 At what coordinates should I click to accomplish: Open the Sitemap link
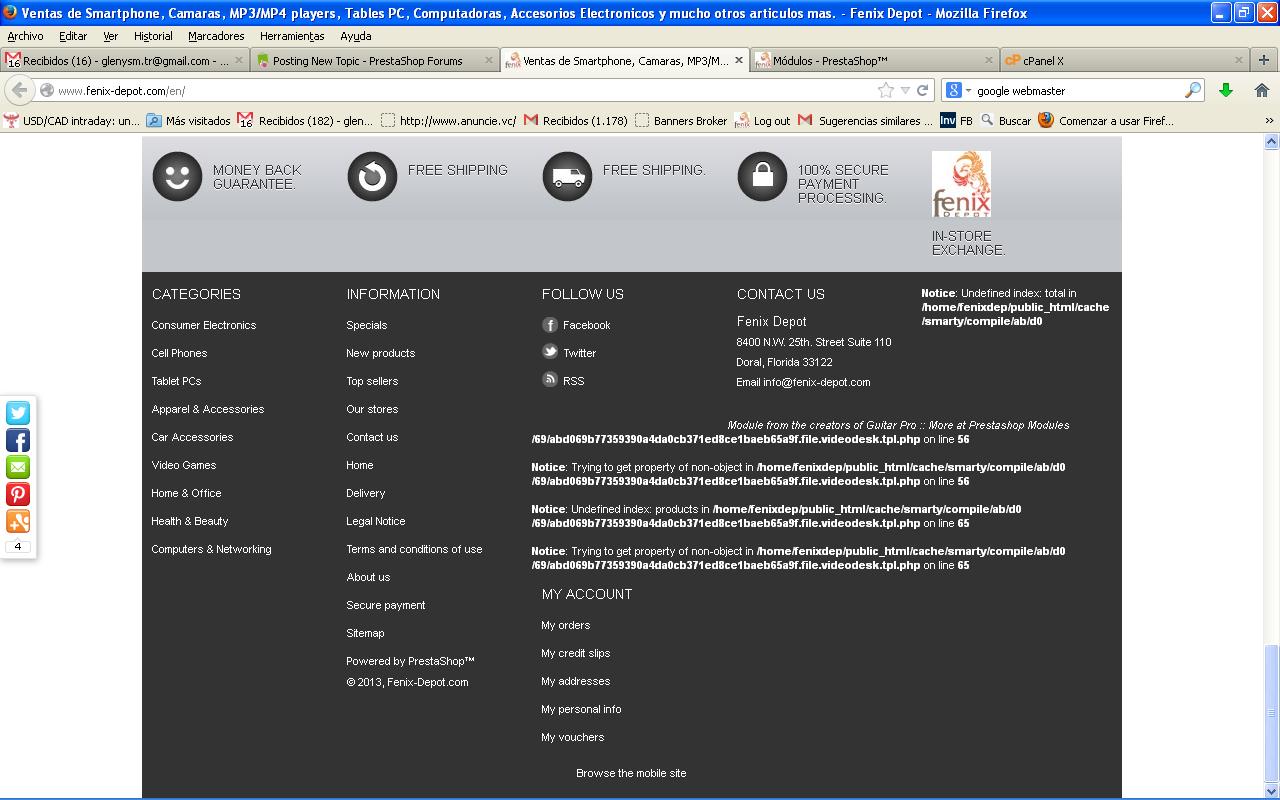click(366, 633)
